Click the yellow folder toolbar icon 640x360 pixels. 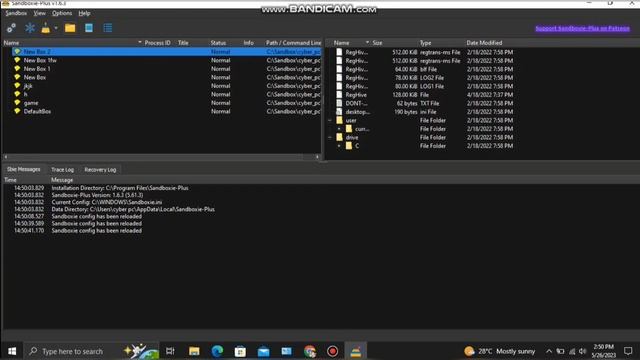point(70,28)
